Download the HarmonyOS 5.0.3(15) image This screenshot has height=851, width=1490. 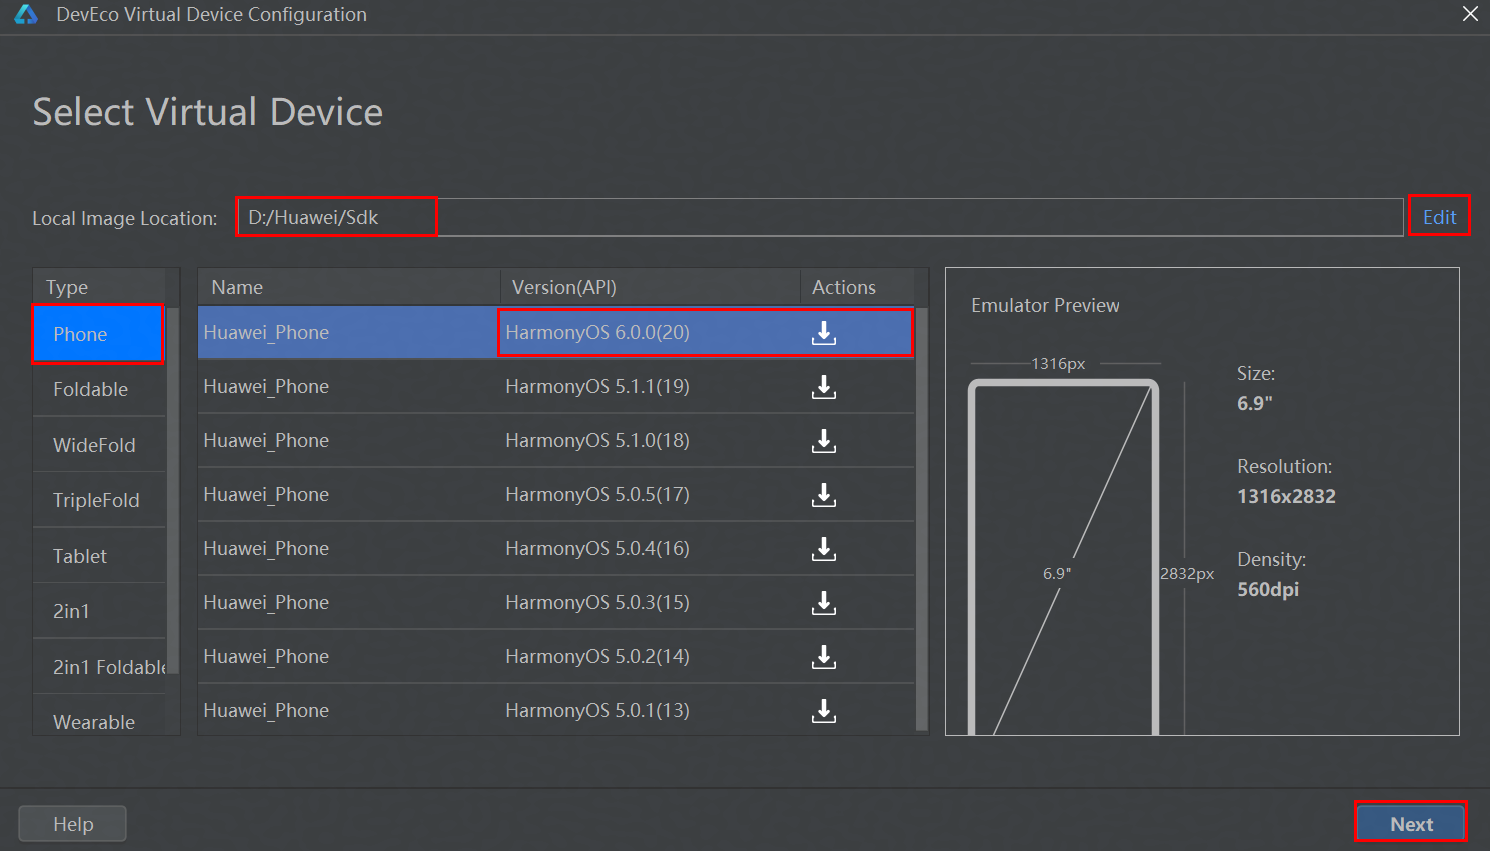click(x=824, y=603)
